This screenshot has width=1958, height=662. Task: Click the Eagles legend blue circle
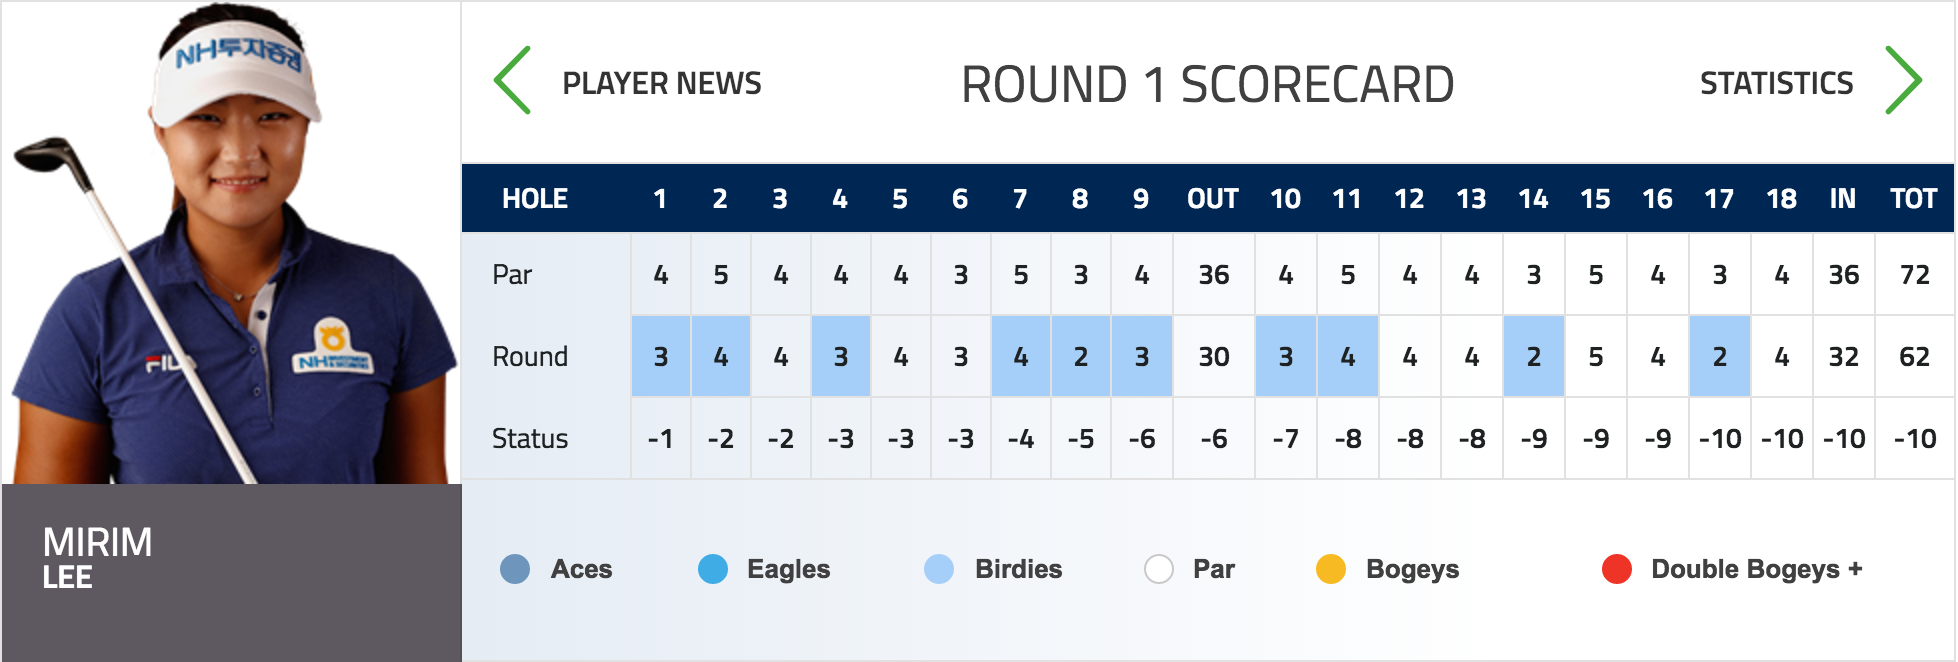click(713, 569)
